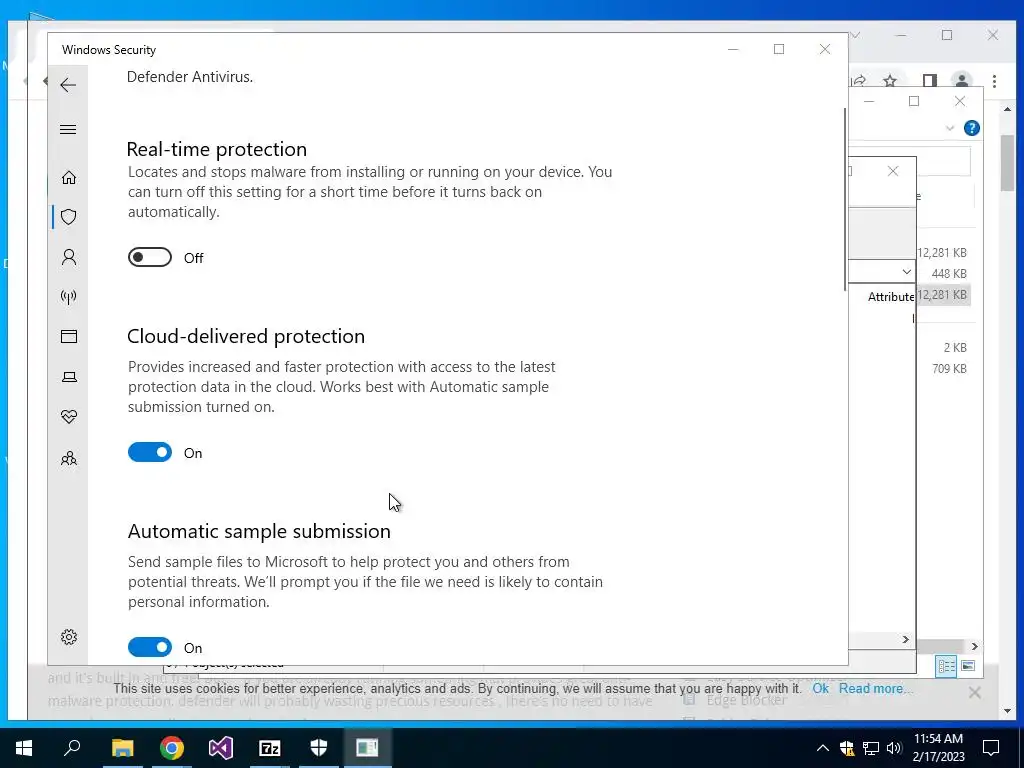Expand ribbon chevron beside help icon
This screenshot has height=768, width=1024.
[x=950, y=128]
